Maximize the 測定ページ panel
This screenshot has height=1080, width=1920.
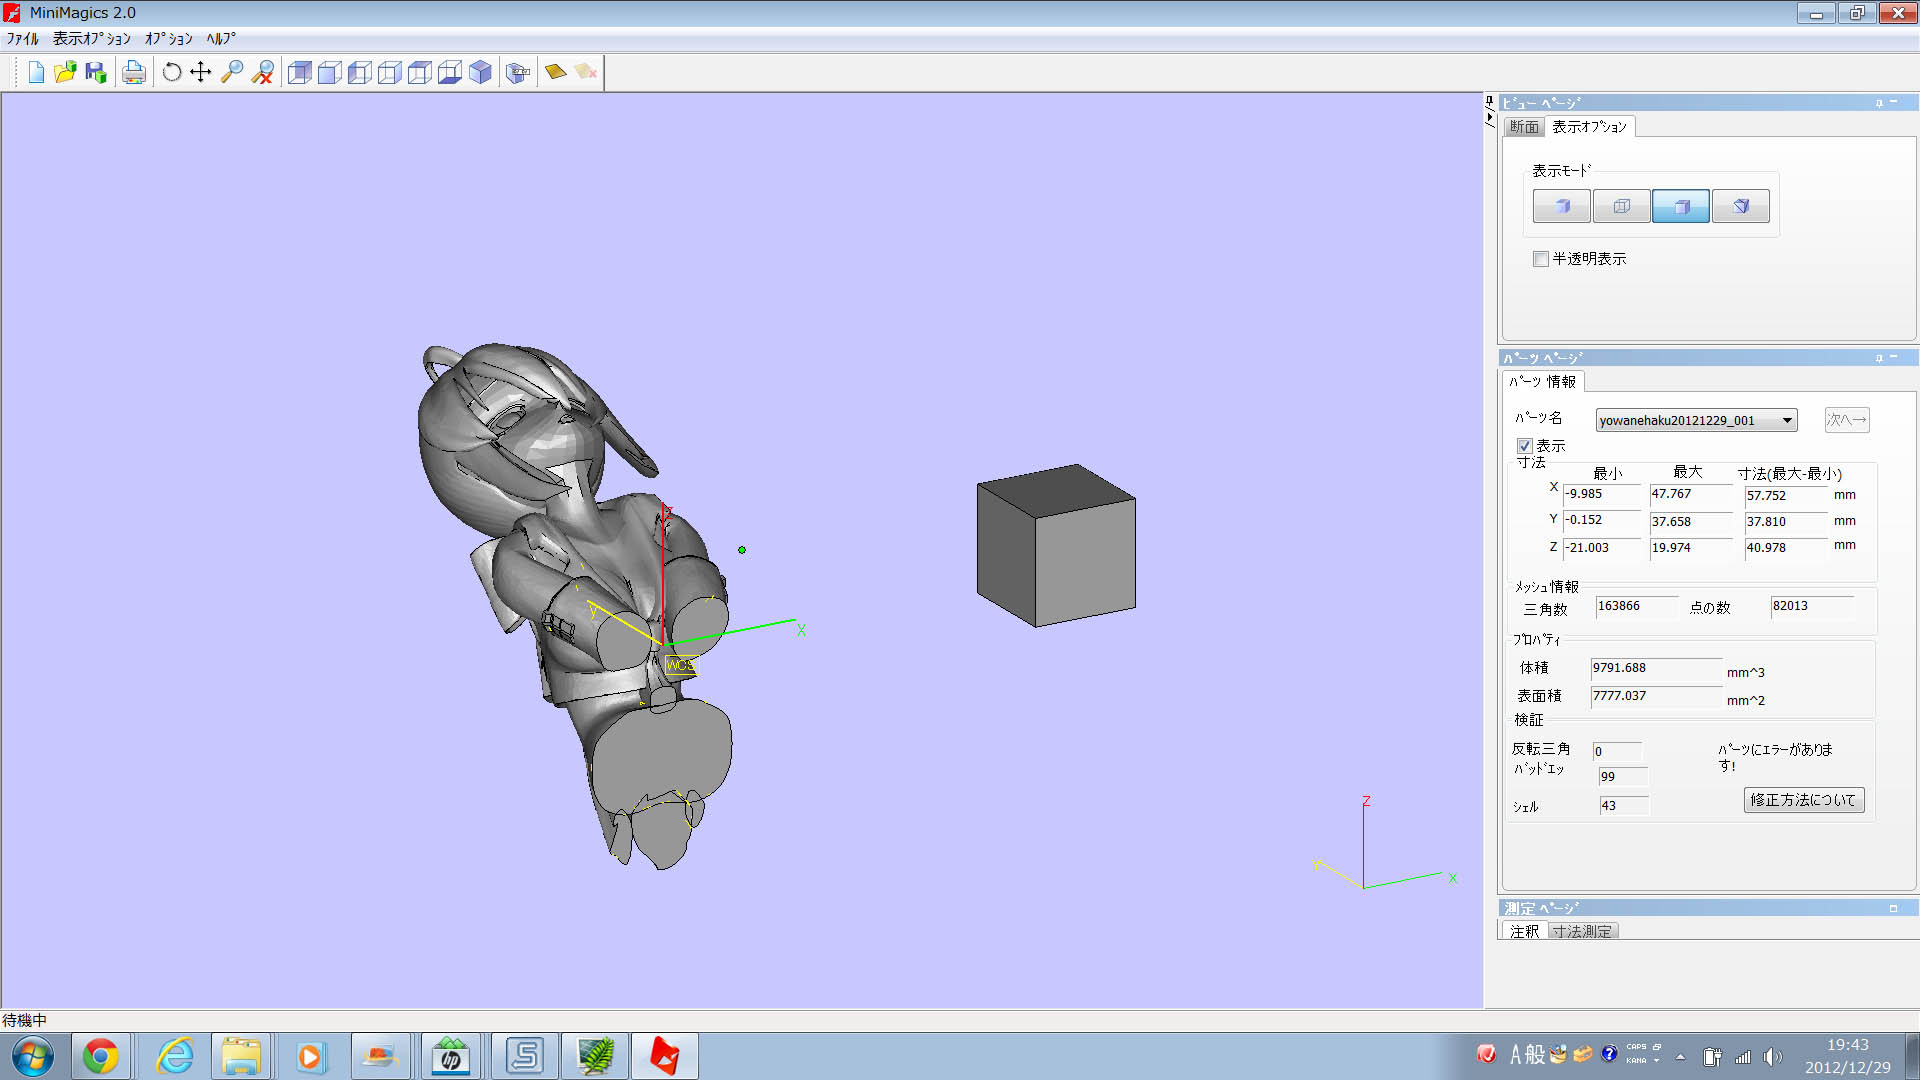pyautogui.click(x=1893, y=908)
